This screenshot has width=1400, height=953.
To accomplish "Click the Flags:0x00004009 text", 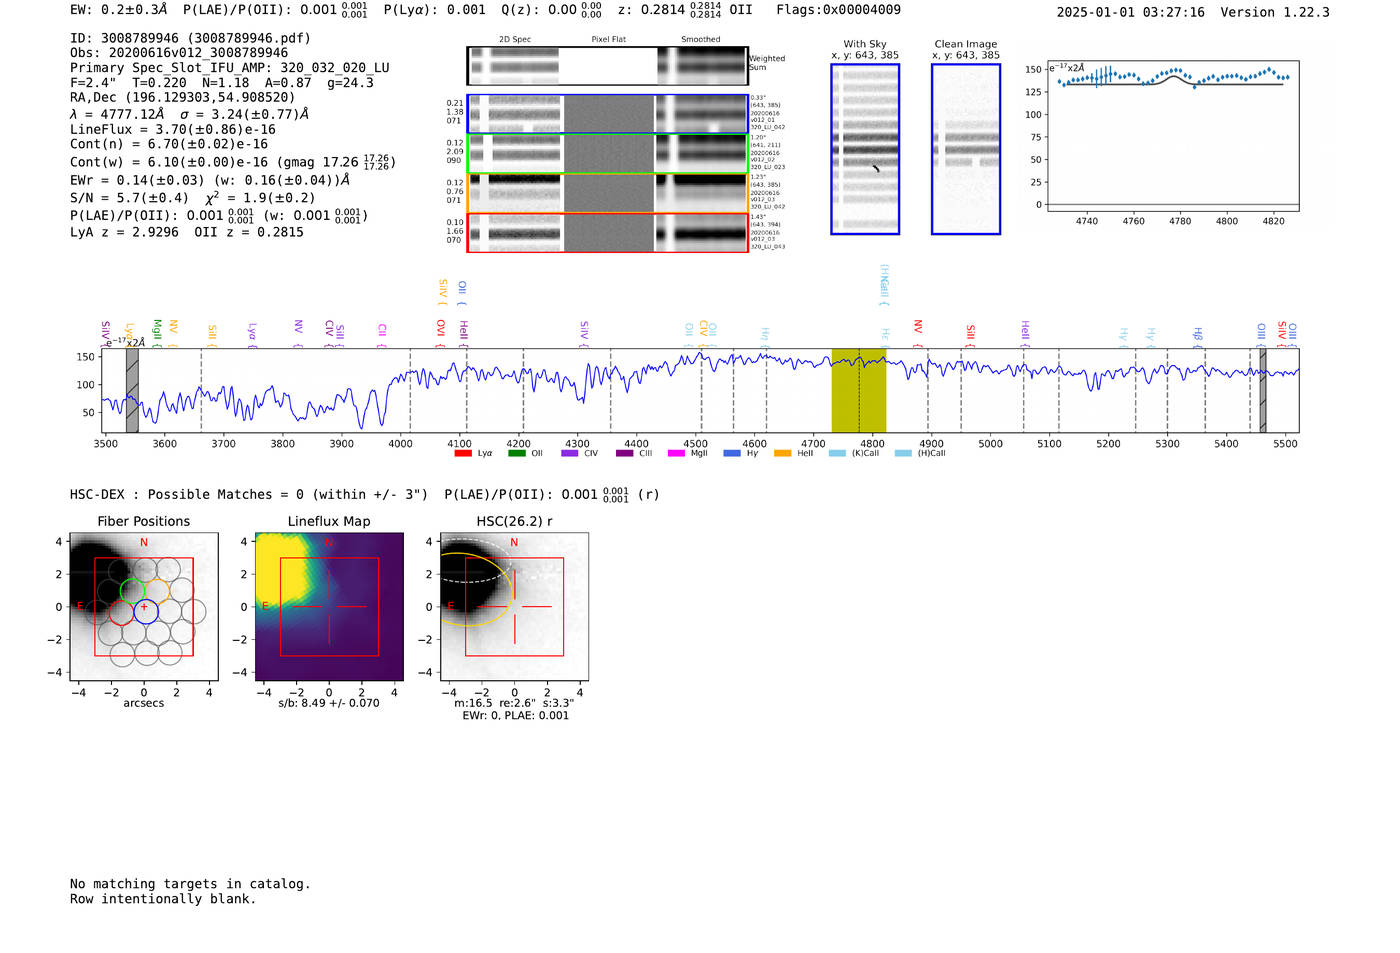I will pyautogui.click(x=838, y=10).
